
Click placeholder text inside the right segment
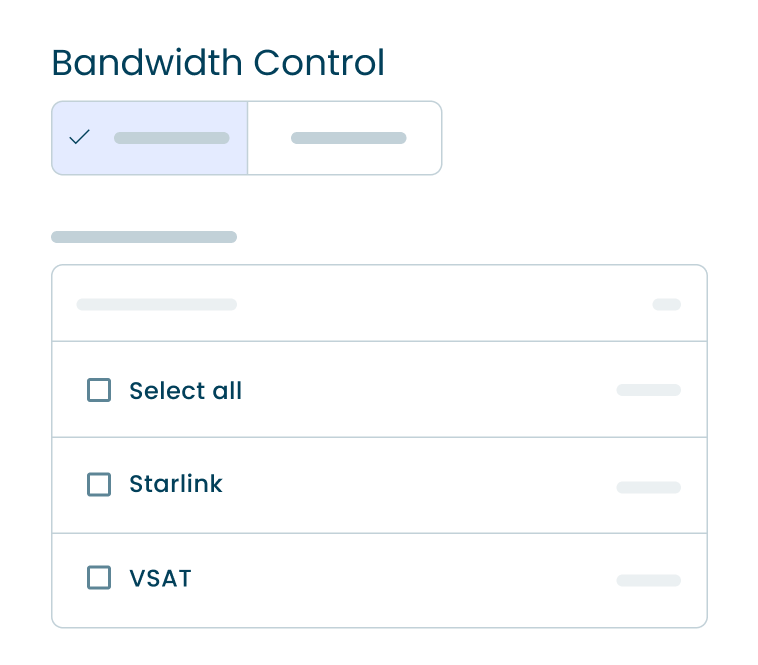tap(348, 138)
